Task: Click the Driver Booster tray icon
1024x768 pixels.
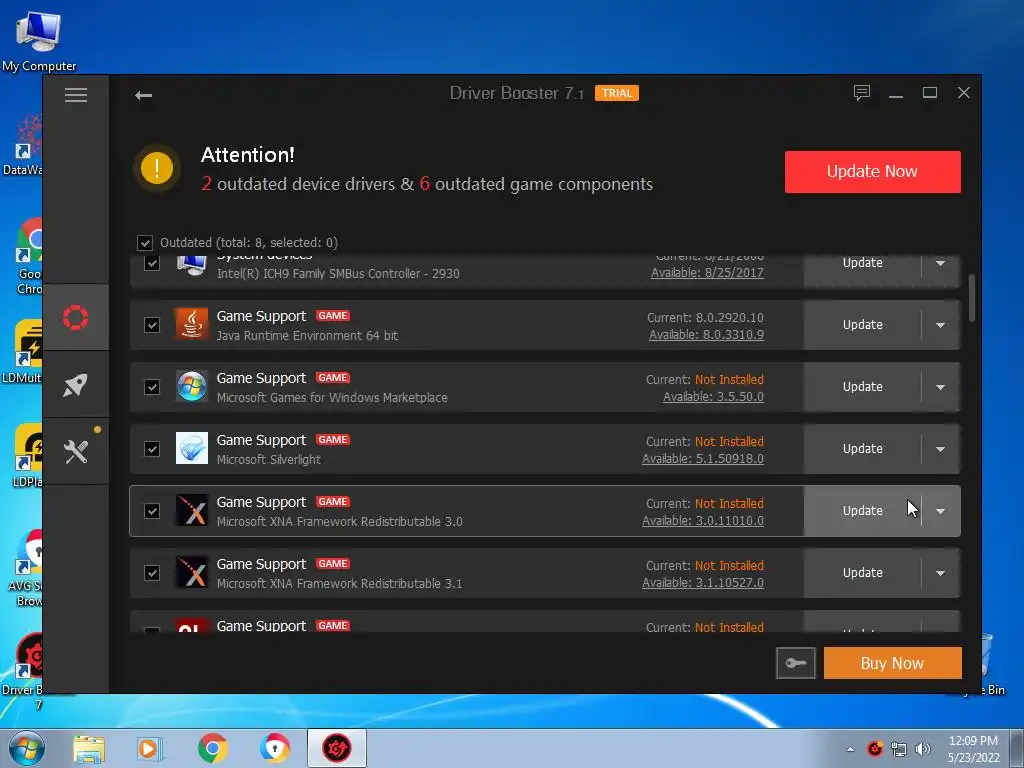Action: pyautogui.click(x=875, y=749)
